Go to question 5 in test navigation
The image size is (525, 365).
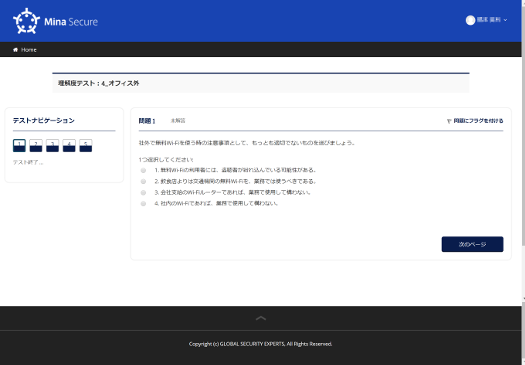point(86,146)
